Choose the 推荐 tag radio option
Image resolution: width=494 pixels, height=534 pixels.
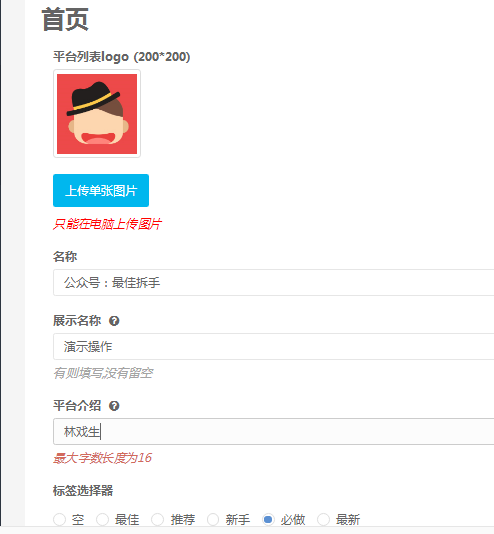pyautogui.click(x=158, y=520)
